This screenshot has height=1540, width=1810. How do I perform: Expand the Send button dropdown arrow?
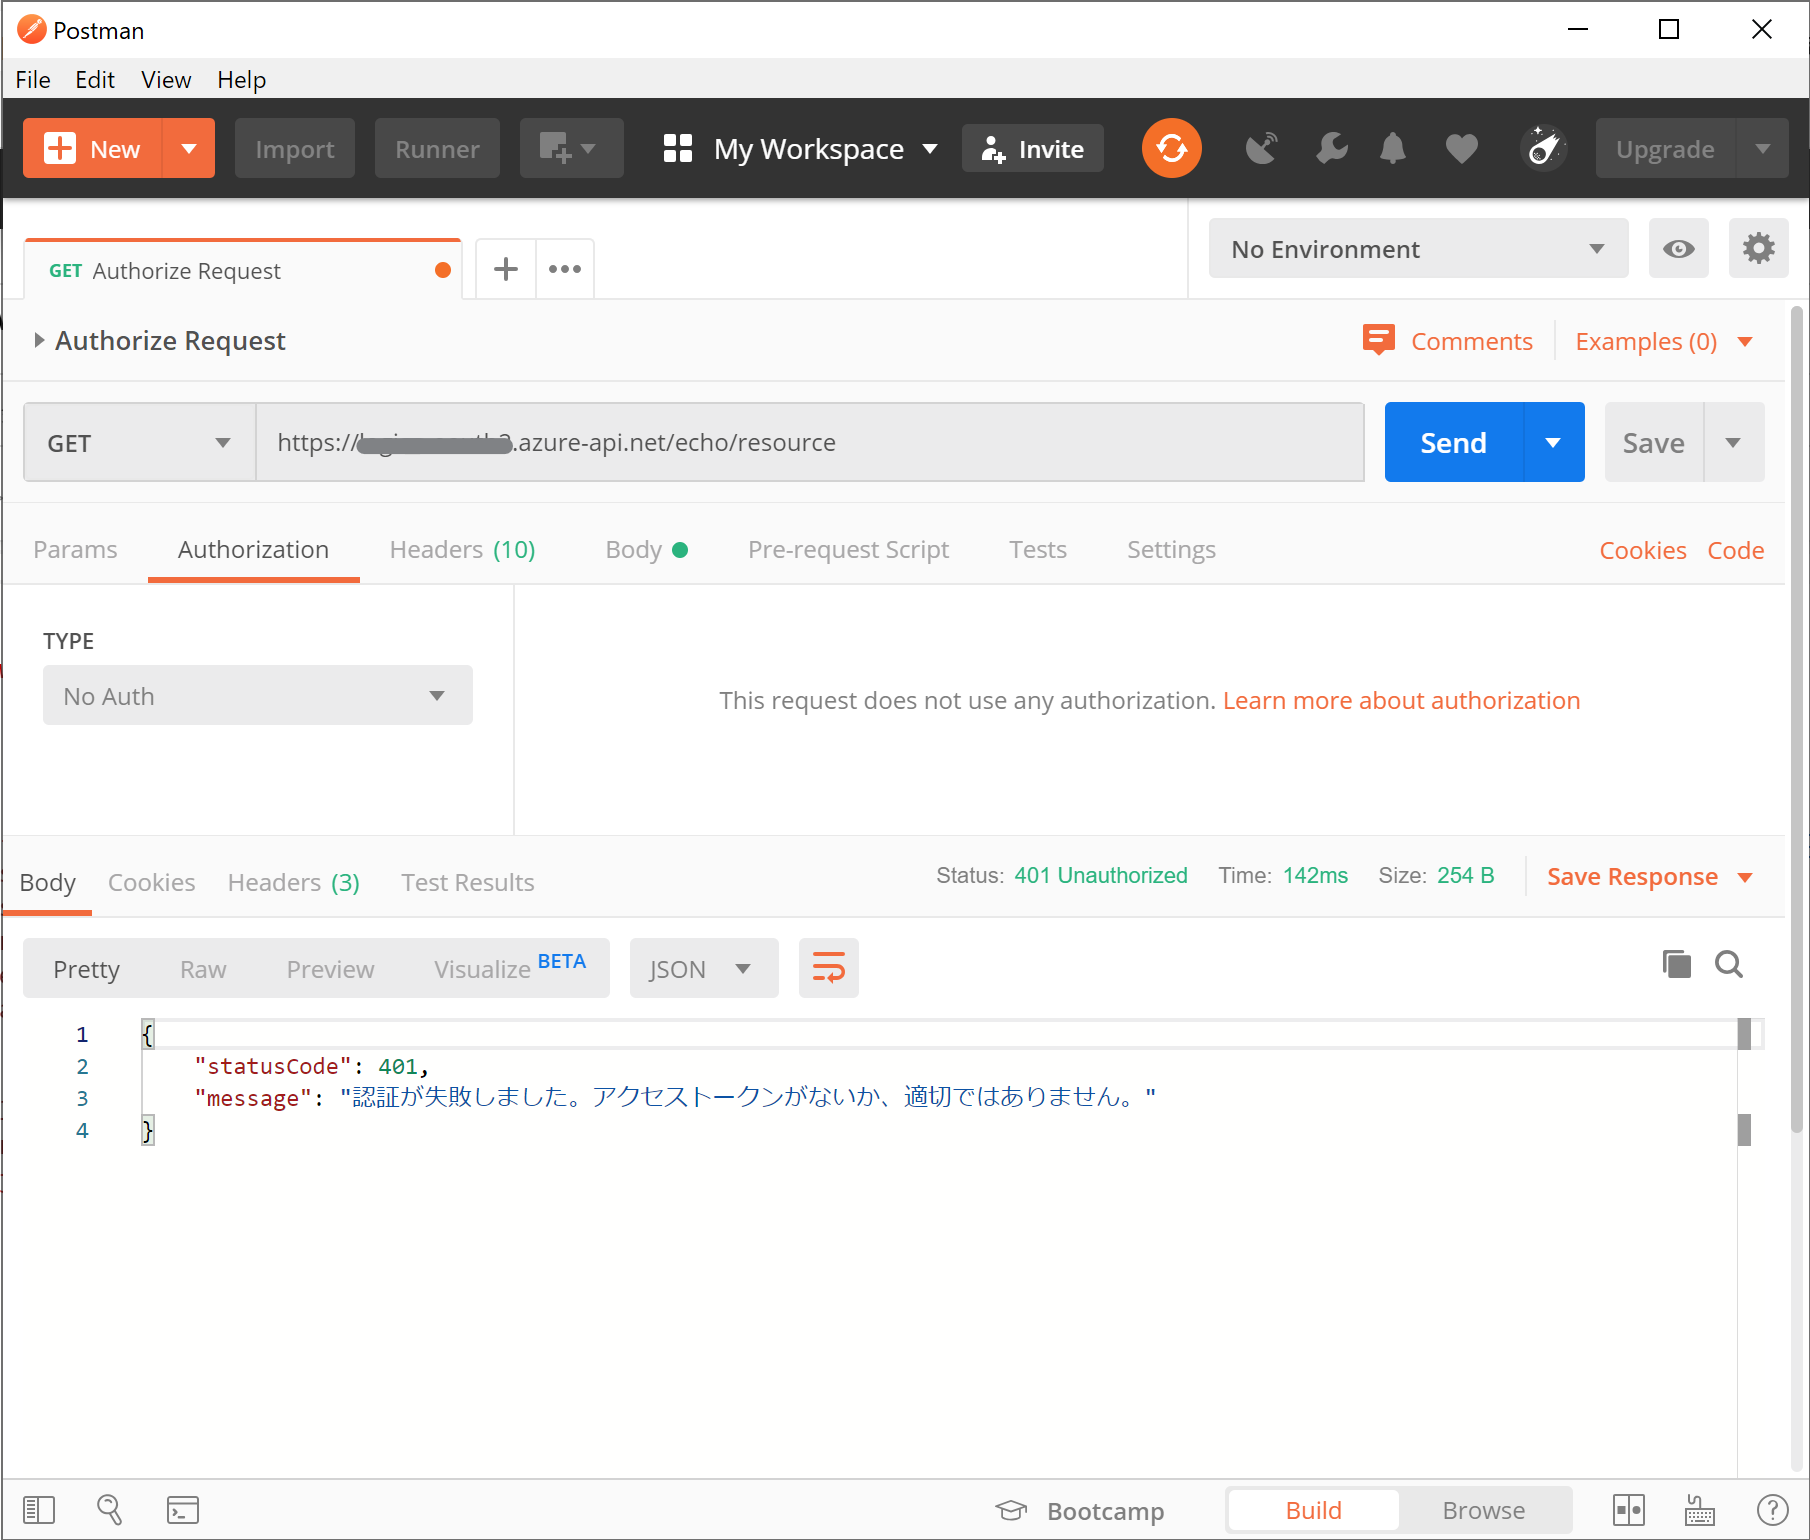pos(1553,442)
